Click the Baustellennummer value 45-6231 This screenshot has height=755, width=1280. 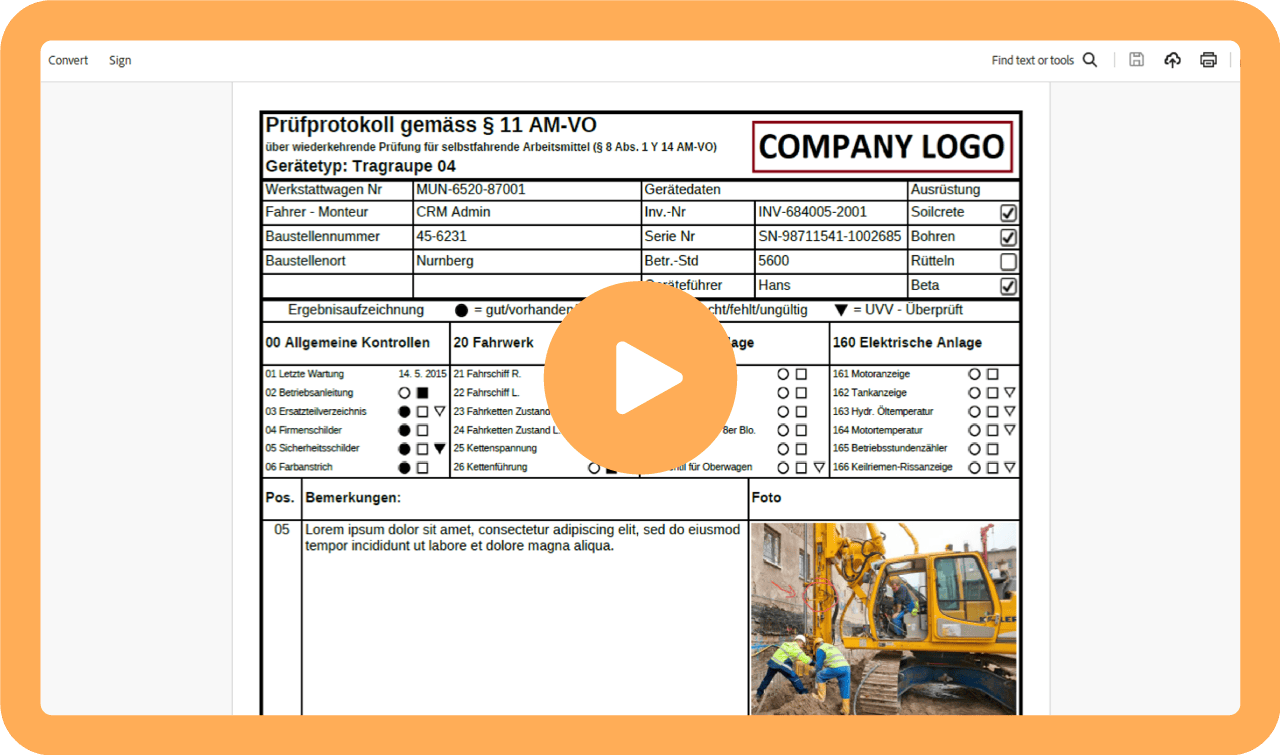point(441,237)
